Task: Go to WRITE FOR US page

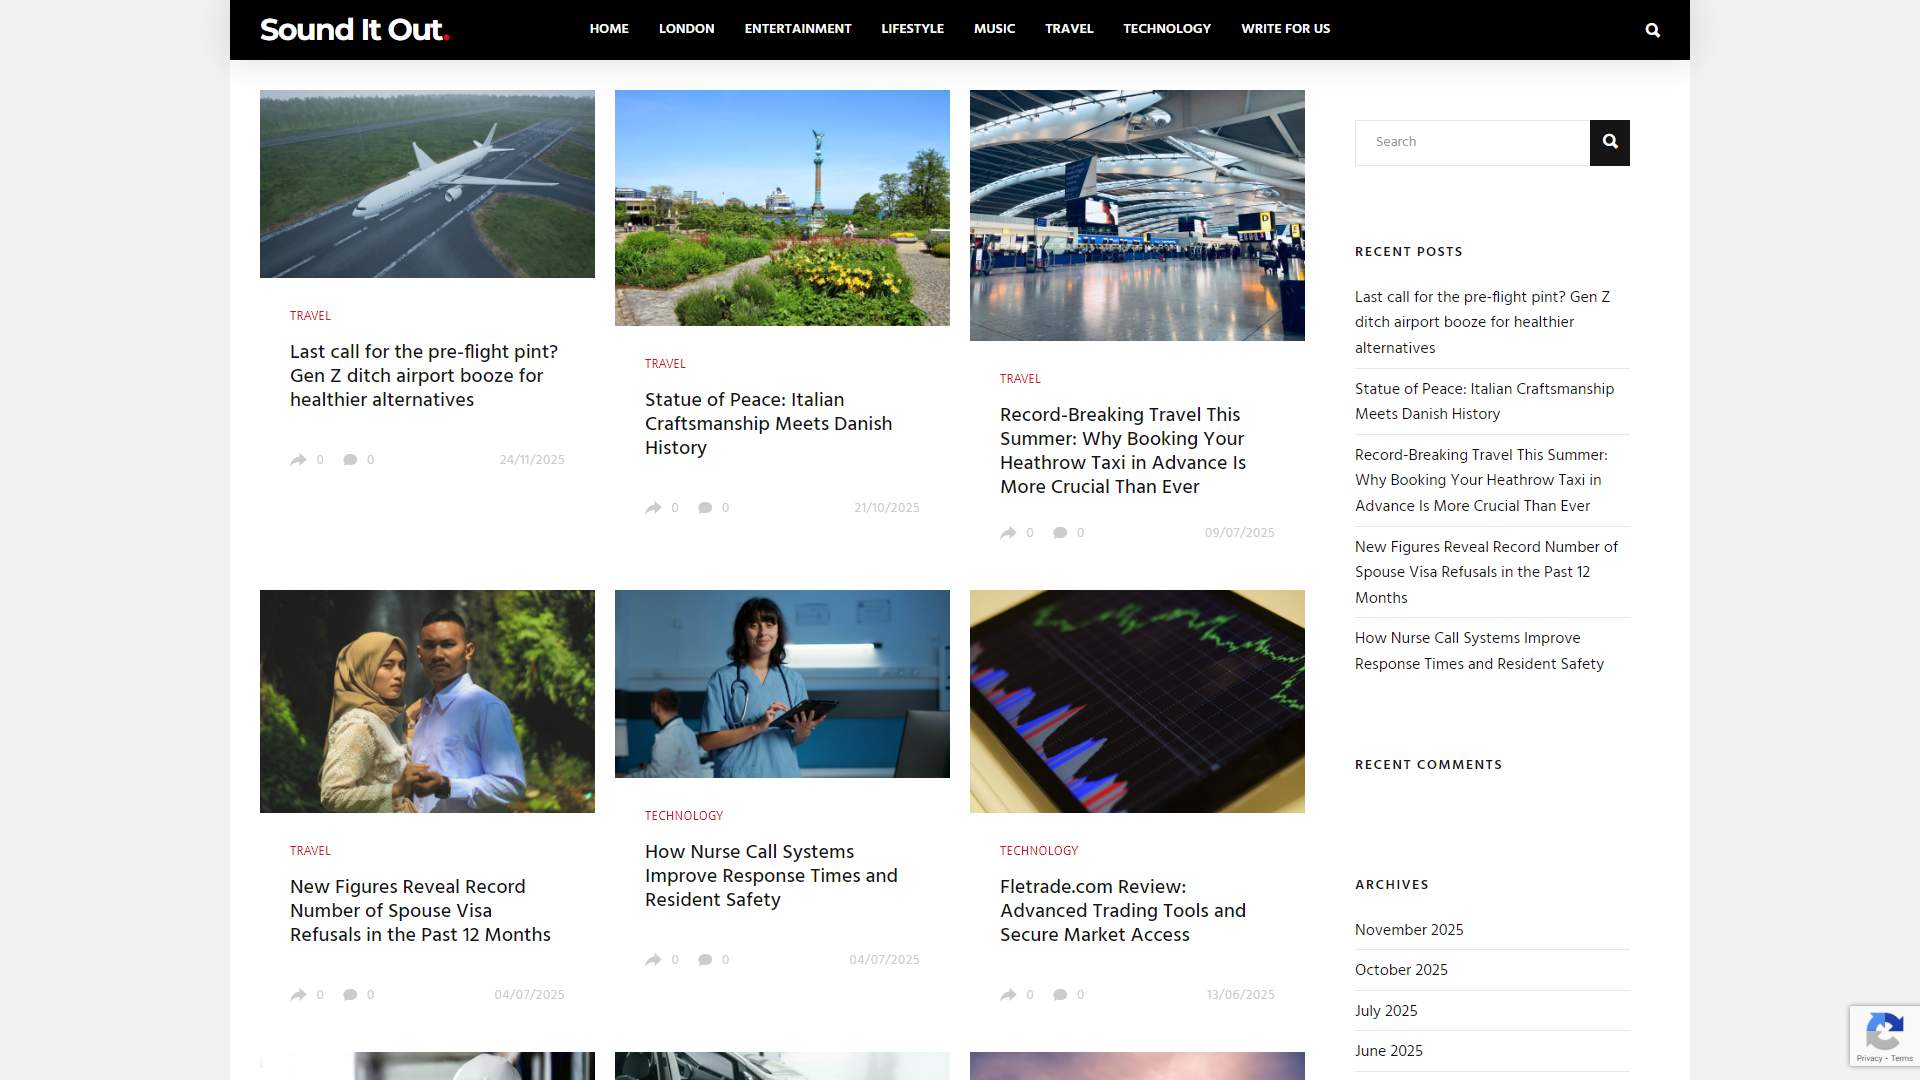Action: click(x=1285, y=29)
